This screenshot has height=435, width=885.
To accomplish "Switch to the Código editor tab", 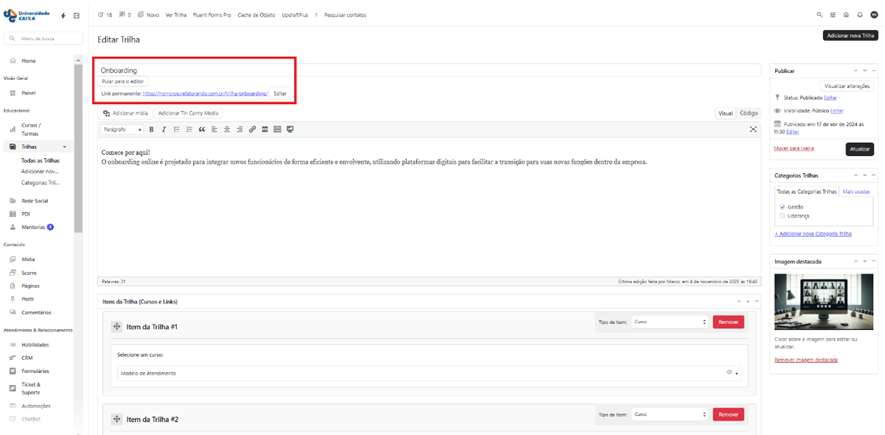I will [748, 113].
